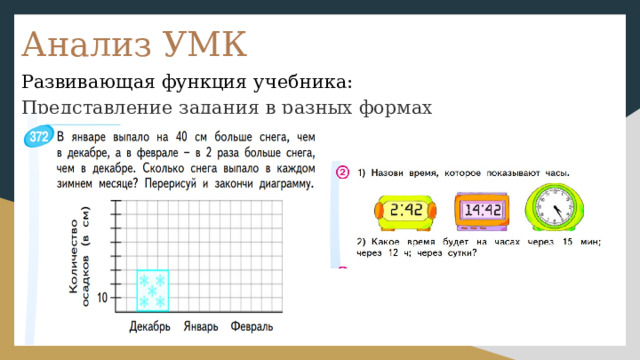The width and height of the screenshot is (640, 360).
Task: Click the 'Анализ УМК' slide title
Action: click(x=134, y=44)
